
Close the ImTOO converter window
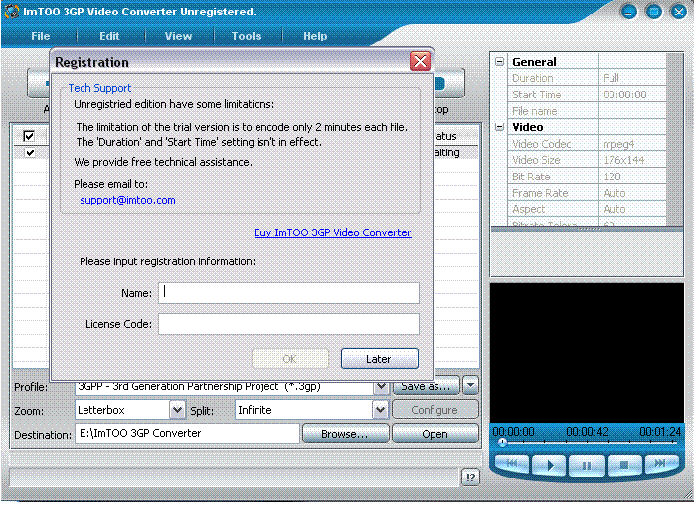(x=679, y=12)
